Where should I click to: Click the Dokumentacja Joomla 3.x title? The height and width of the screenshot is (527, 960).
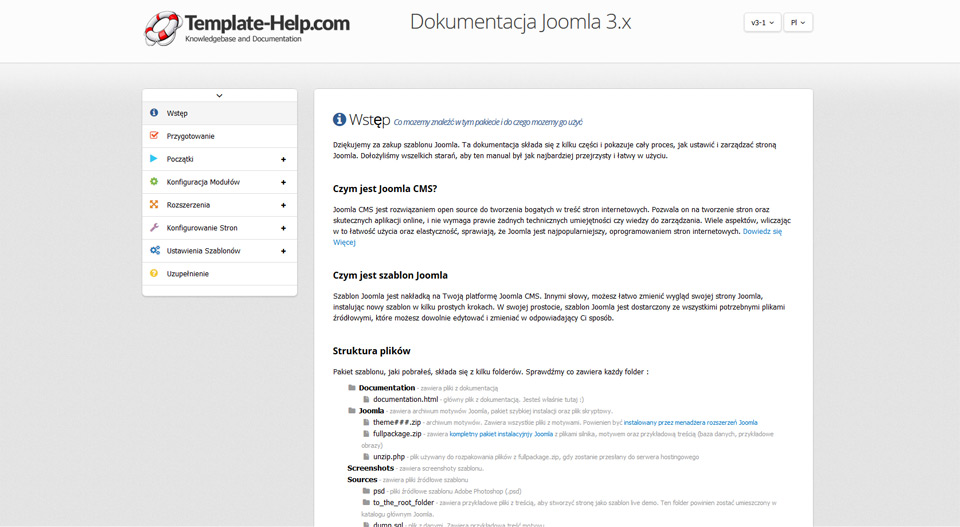click(x=520, y=21)
